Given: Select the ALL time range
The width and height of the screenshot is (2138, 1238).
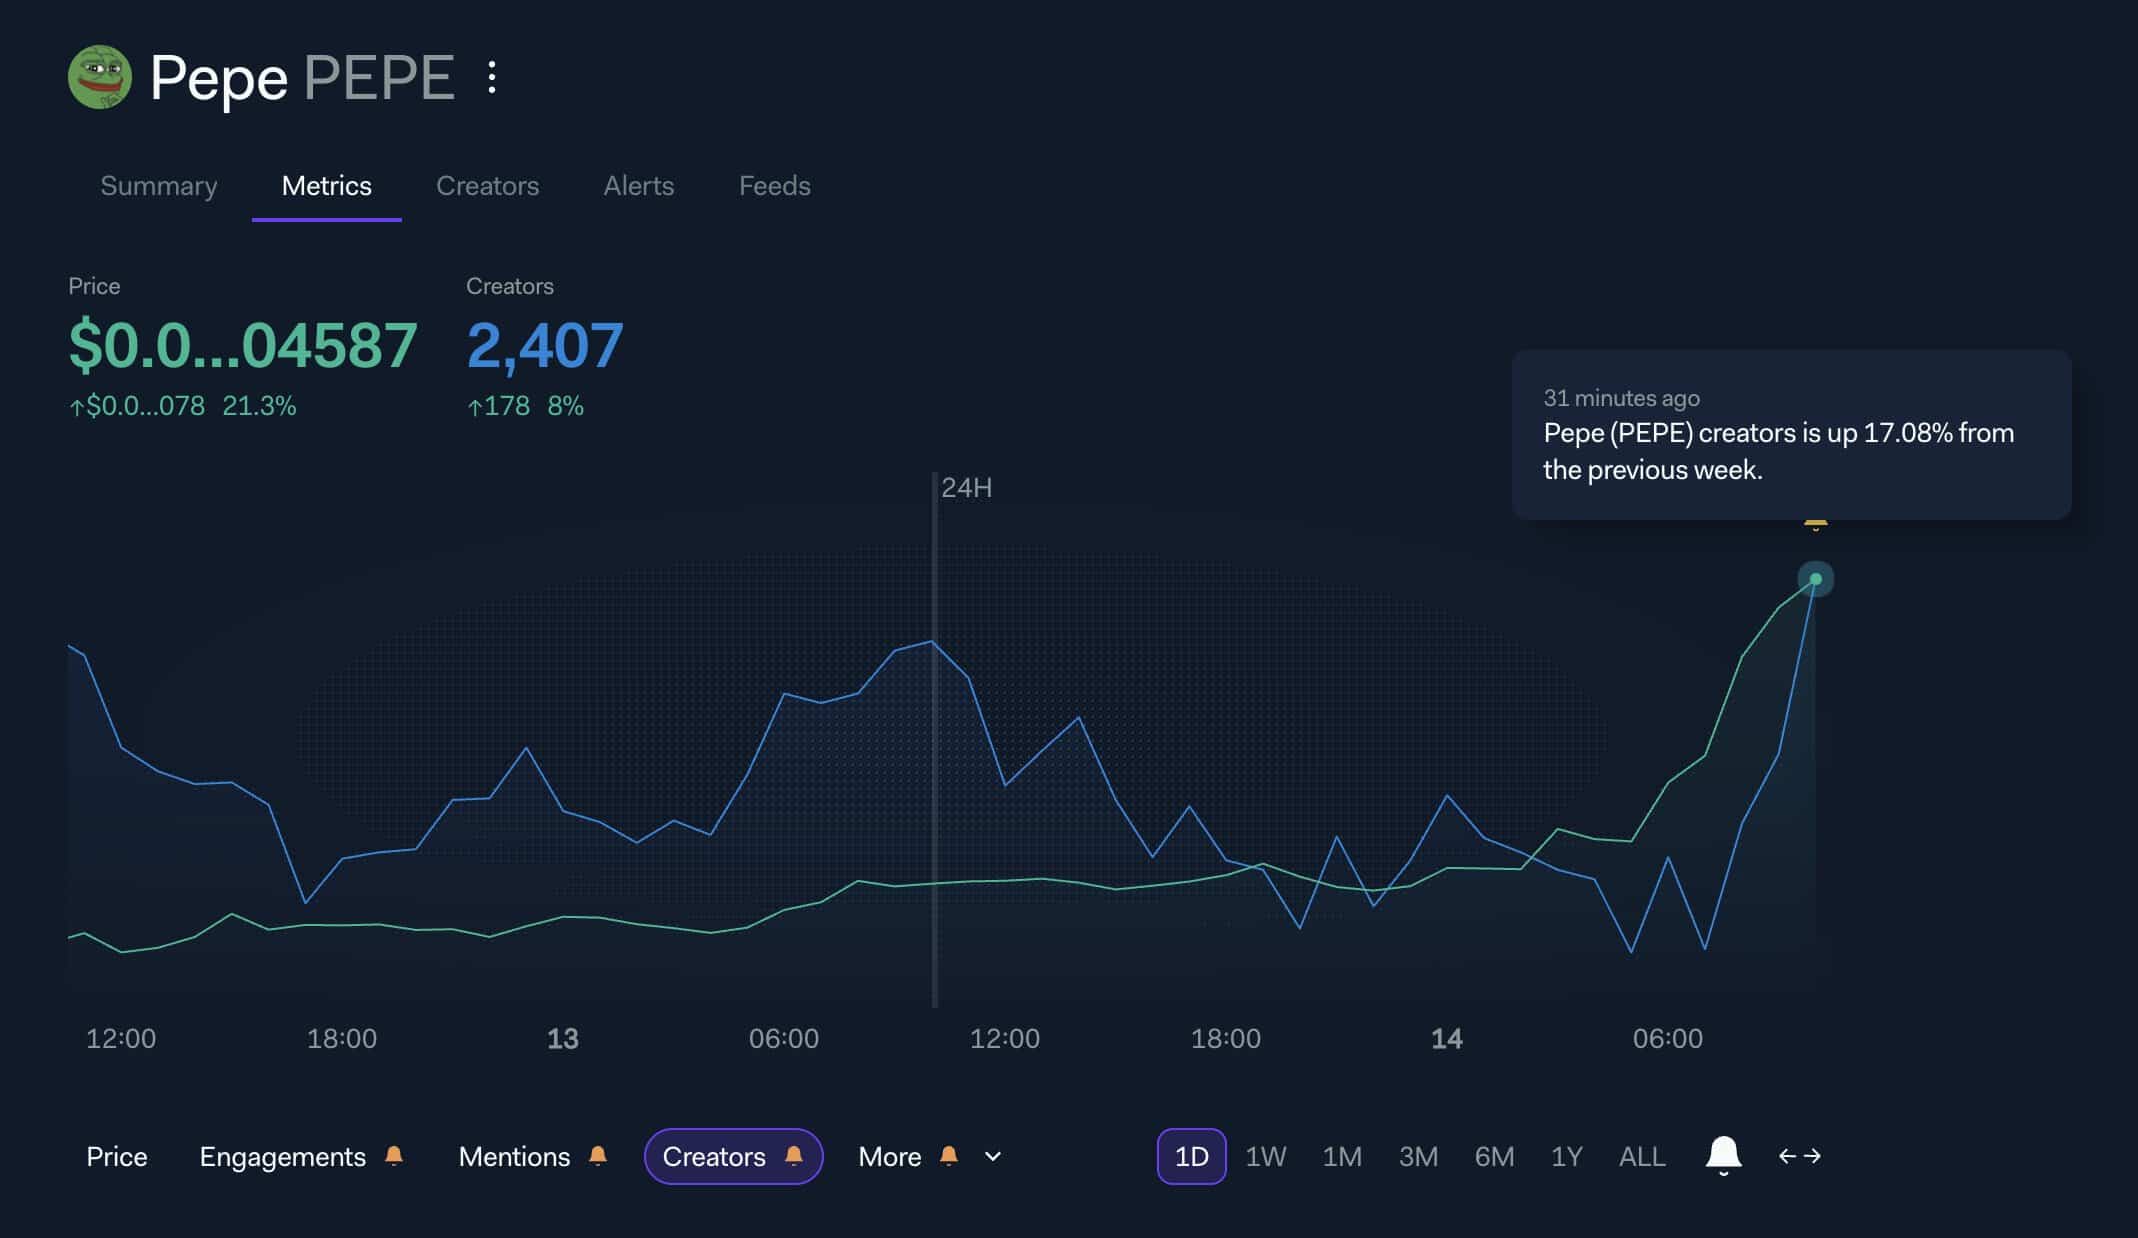Looking at the screenshot, I should pos(1642,1157).
